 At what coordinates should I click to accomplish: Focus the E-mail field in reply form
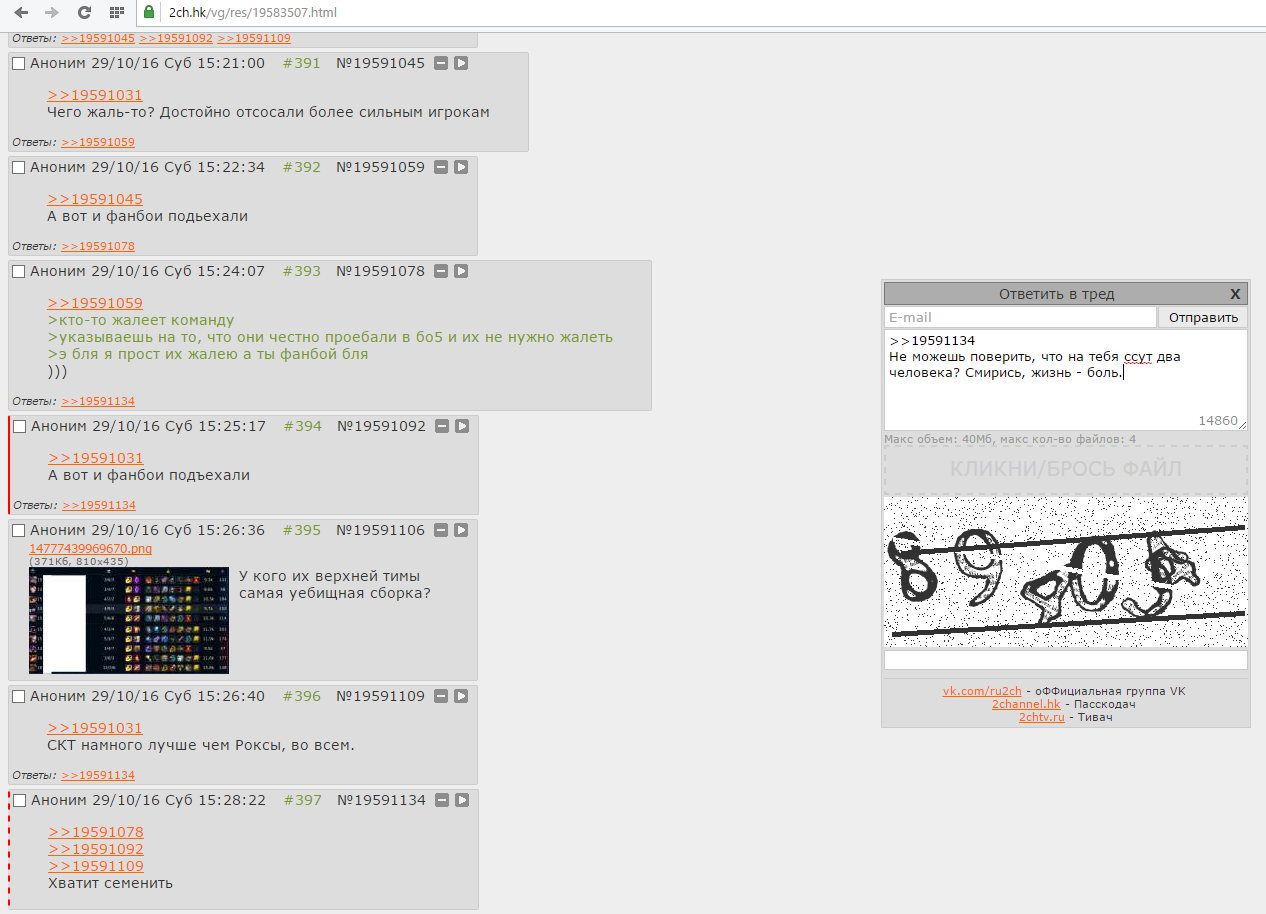click(1020, 317)
